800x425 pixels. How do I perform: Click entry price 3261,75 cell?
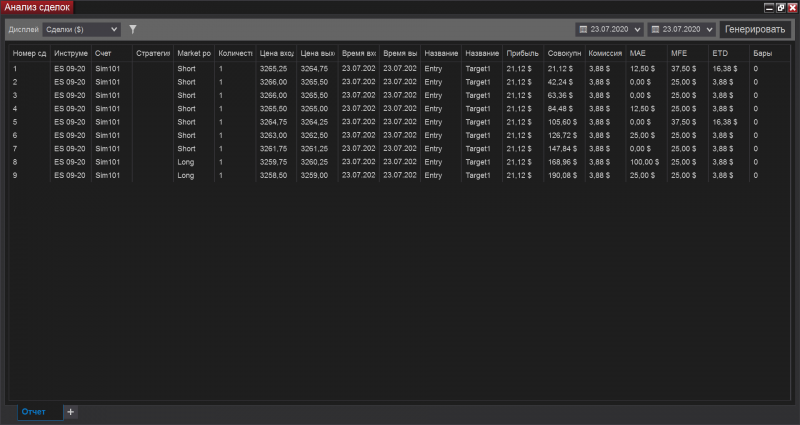click(x=277, y=148)
